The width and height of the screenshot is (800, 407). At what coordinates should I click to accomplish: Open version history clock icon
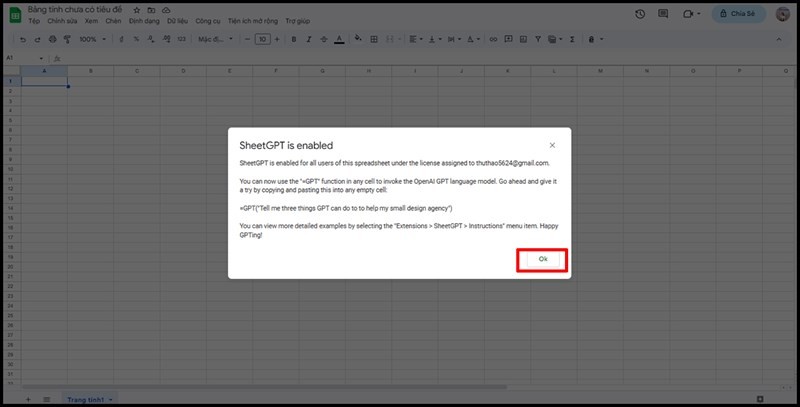640,14
